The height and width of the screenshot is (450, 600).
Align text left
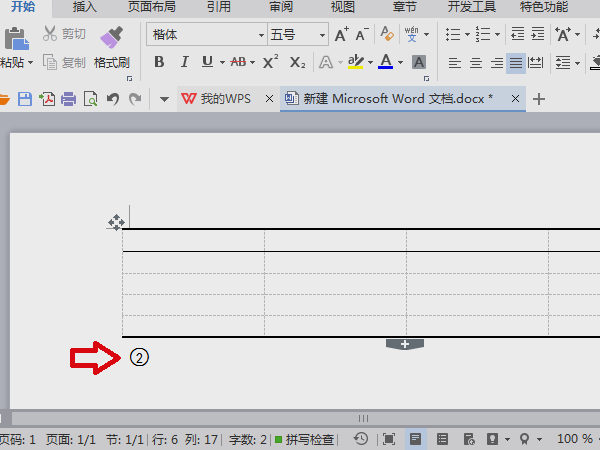tap(455, 62)
